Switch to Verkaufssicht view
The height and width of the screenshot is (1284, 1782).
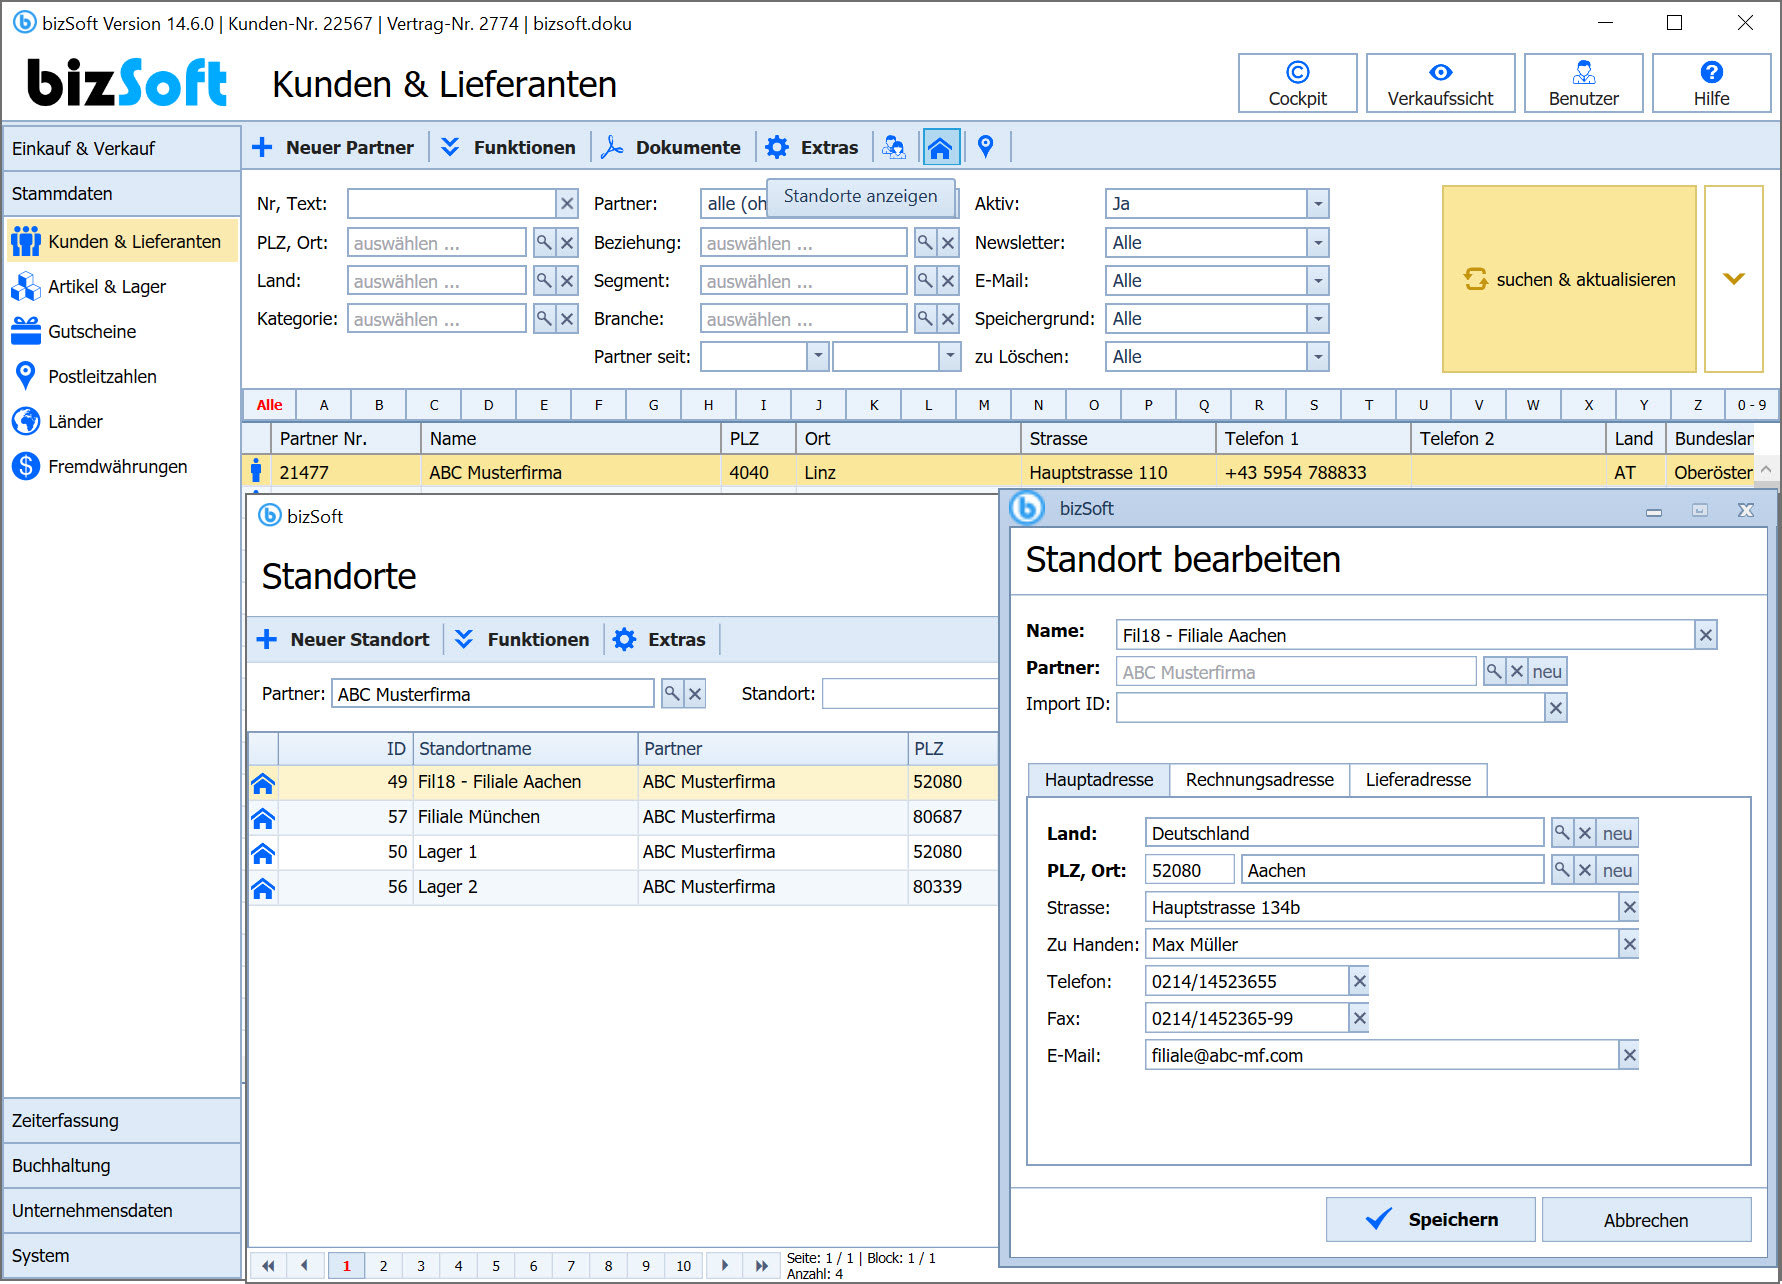pos(1440,83)
